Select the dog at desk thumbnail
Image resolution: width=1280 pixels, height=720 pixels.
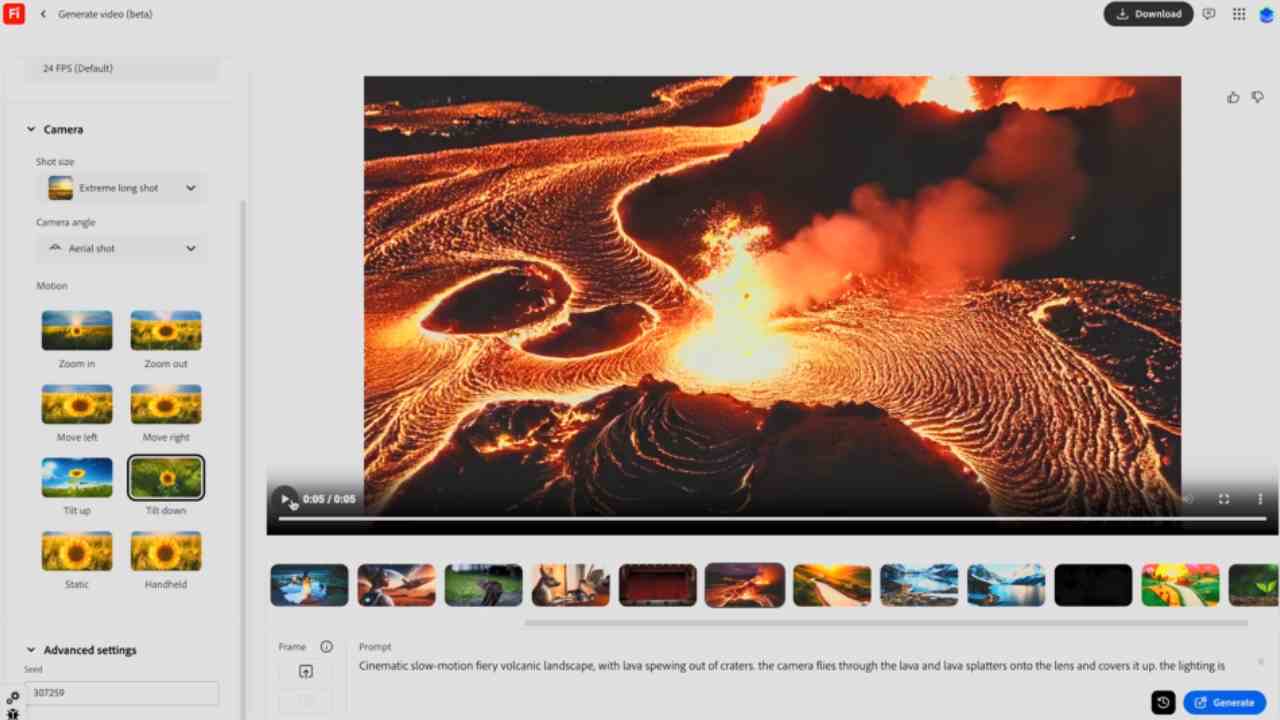[570, 585]
